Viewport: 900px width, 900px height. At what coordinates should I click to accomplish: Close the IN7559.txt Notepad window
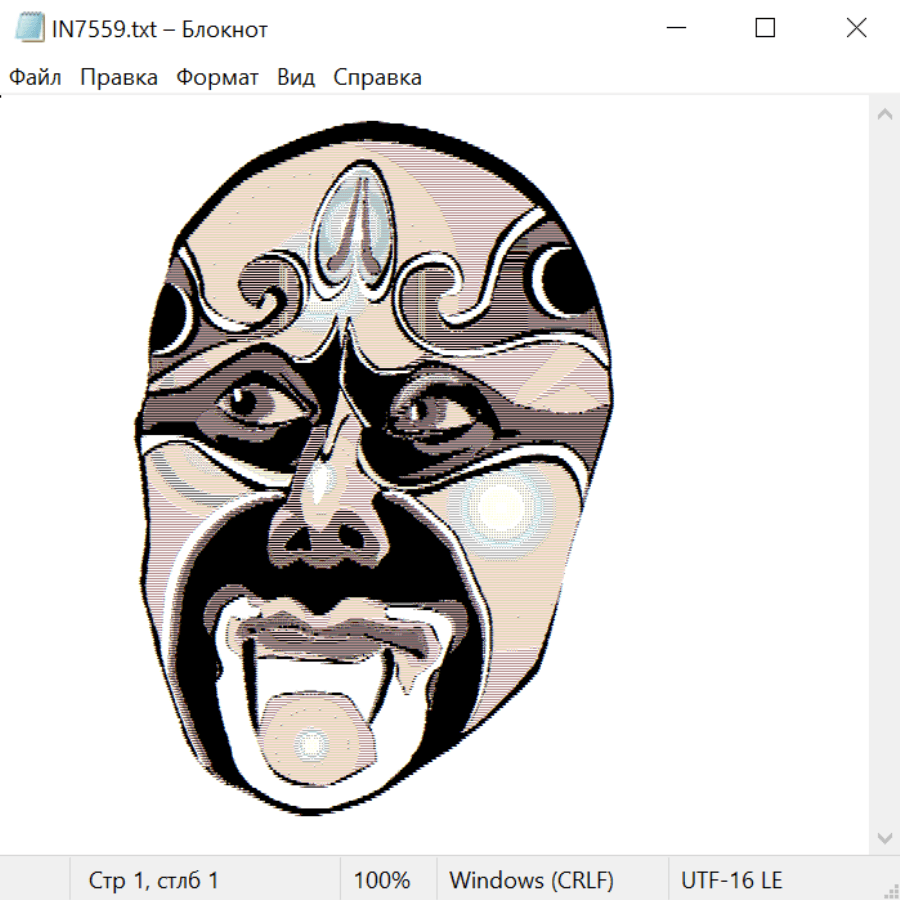point(856,29)
